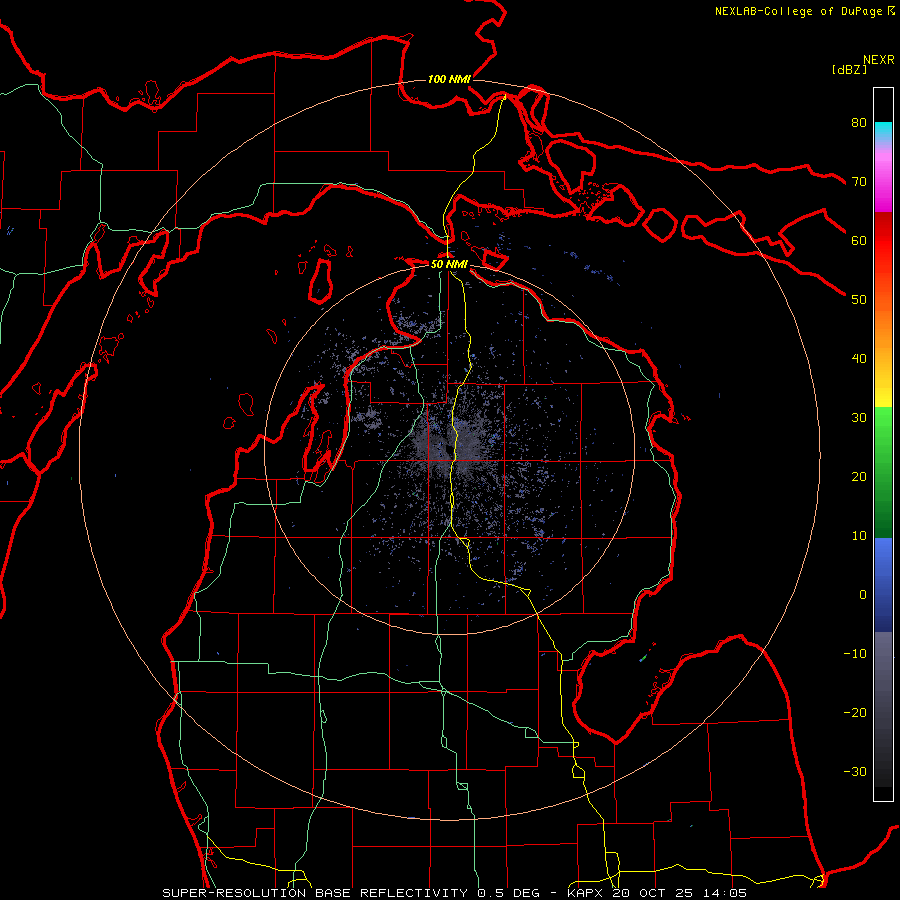Click the 20 OCT 25 14:05 timestamp
The width and height of the screenshot is (900, 900).
[680, 893]
